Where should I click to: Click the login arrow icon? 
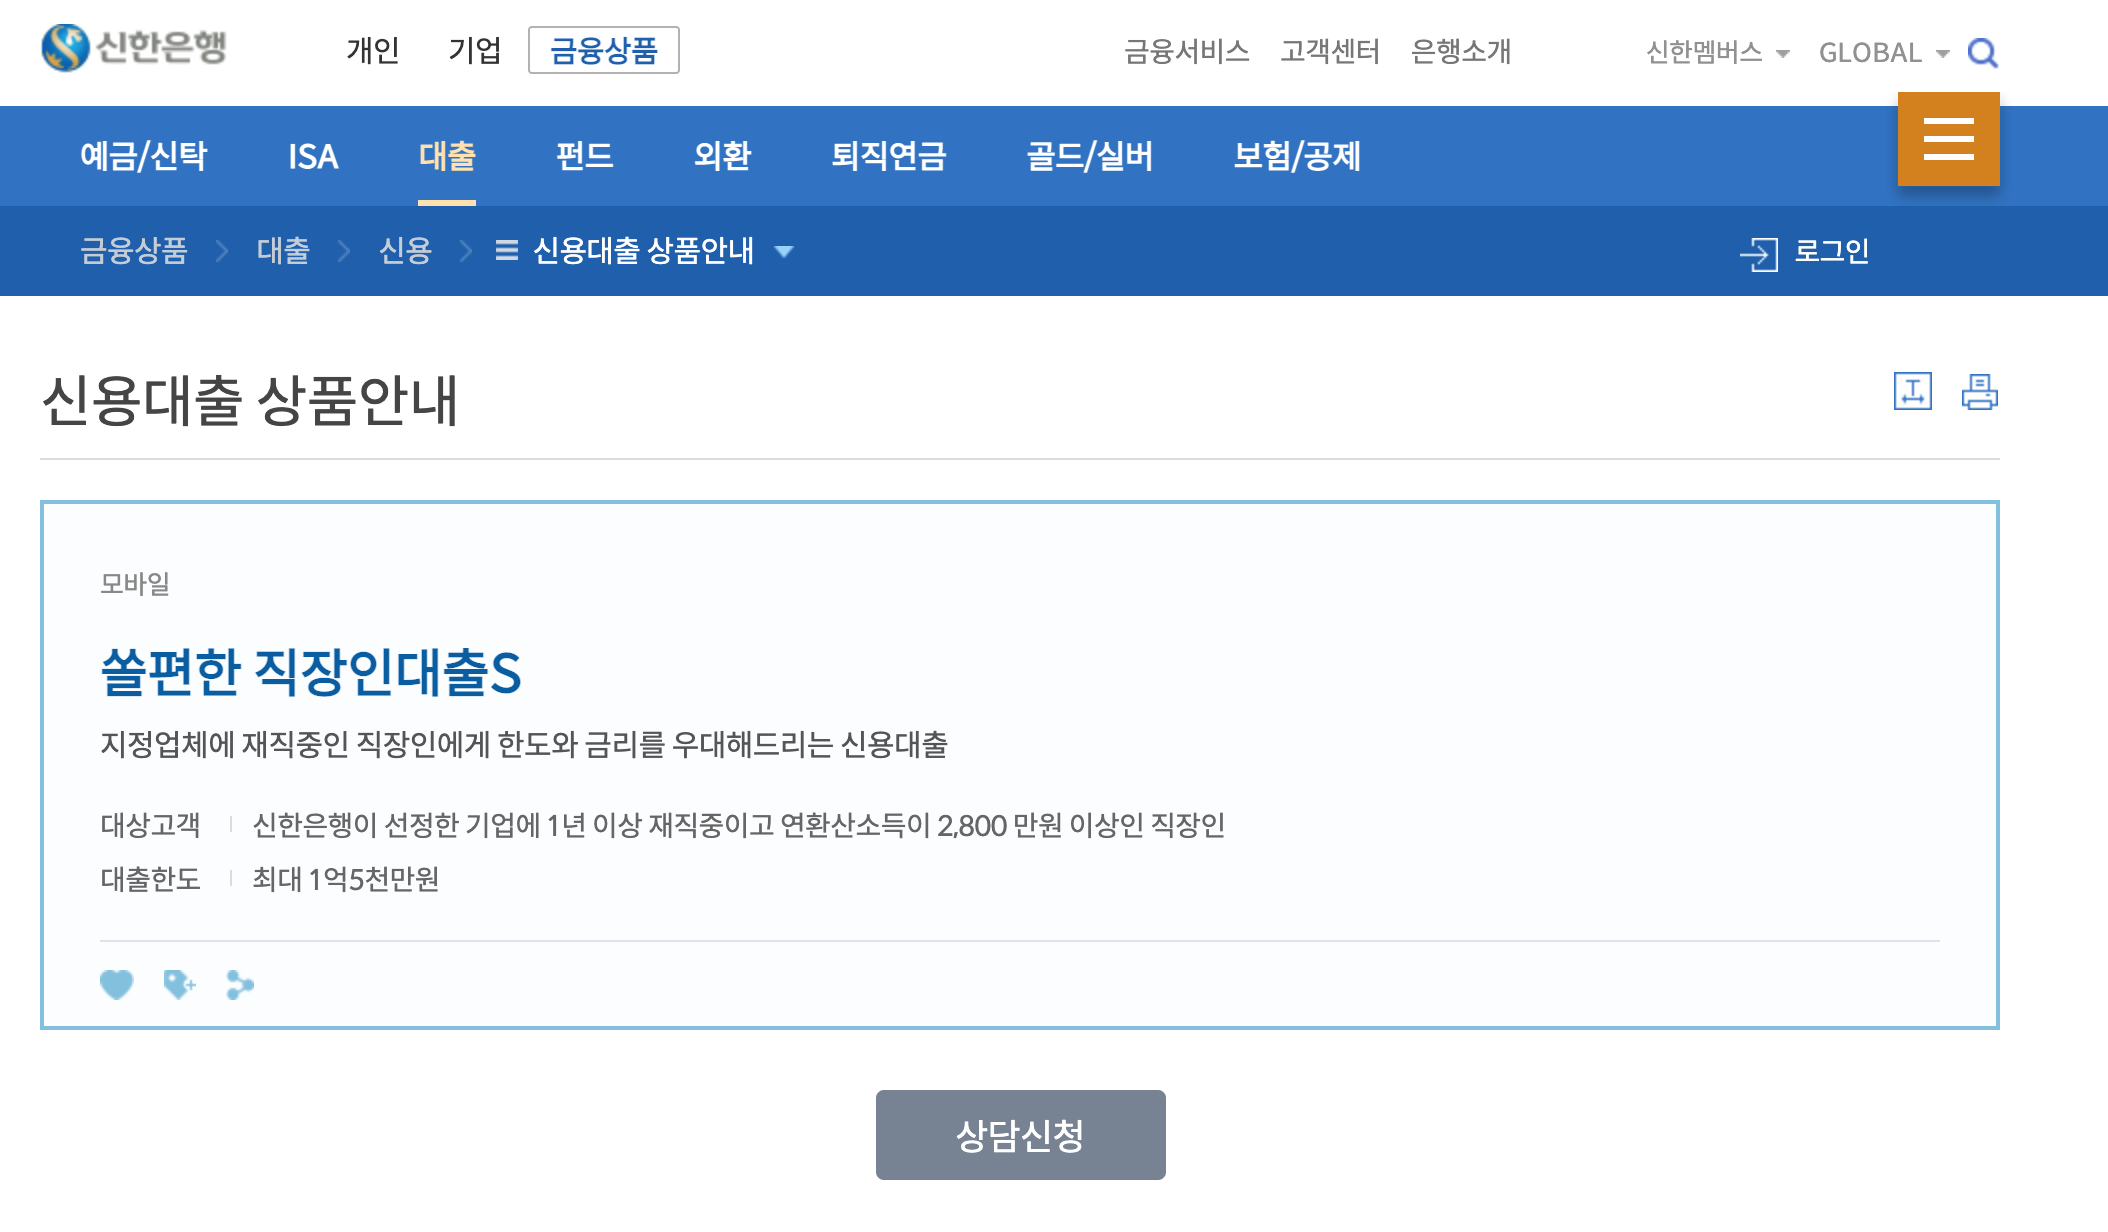pos(1759,253)
